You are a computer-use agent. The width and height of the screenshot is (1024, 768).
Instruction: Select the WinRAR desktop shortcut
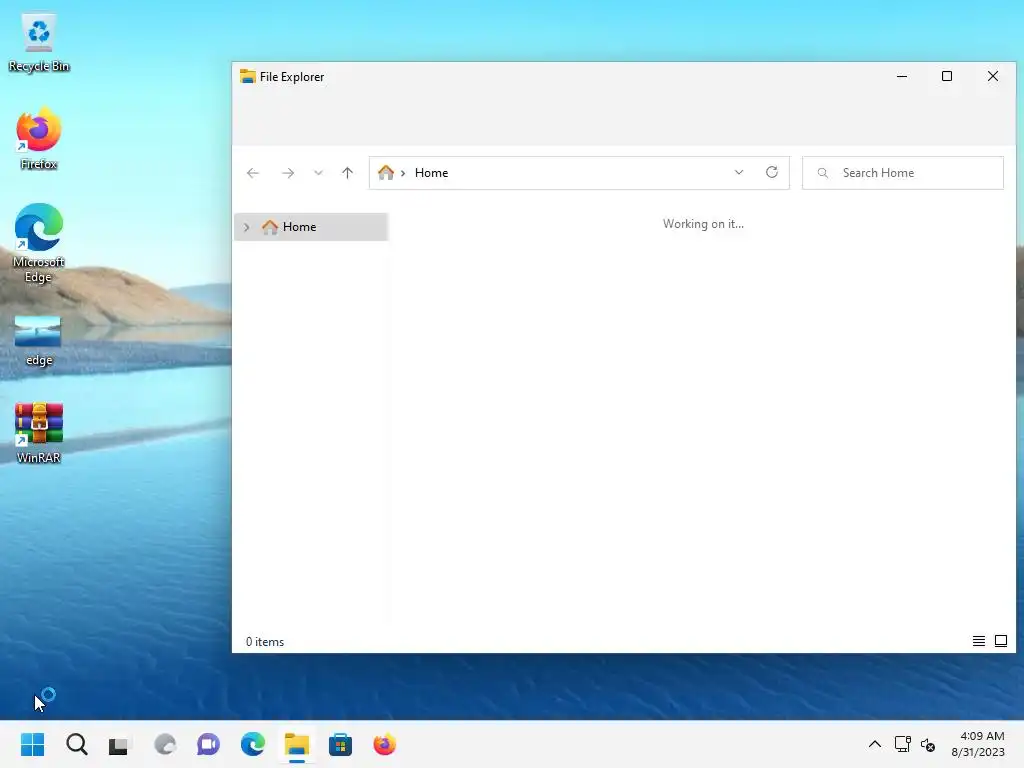coord(39,433)
